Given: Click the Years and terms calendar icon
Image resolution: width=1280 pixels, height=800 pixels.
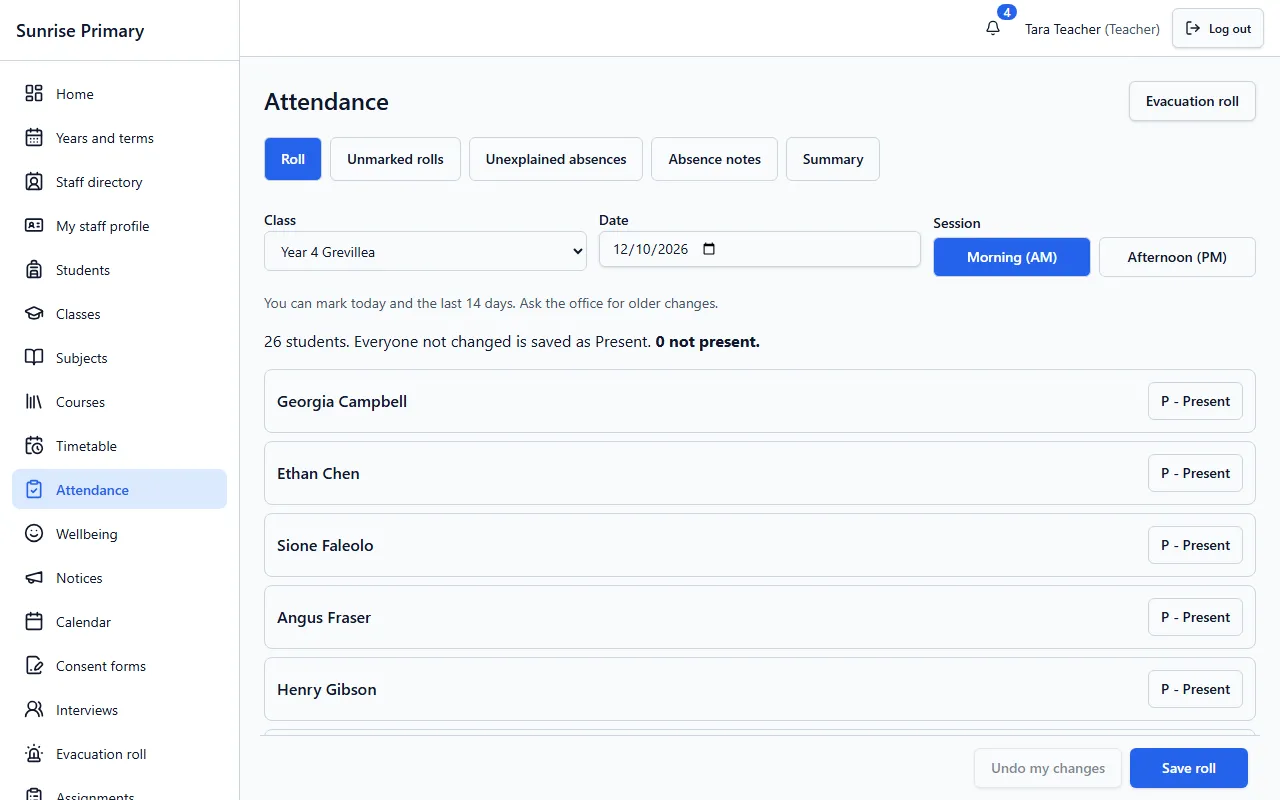Looking at the screenshot, I should 34,138.
